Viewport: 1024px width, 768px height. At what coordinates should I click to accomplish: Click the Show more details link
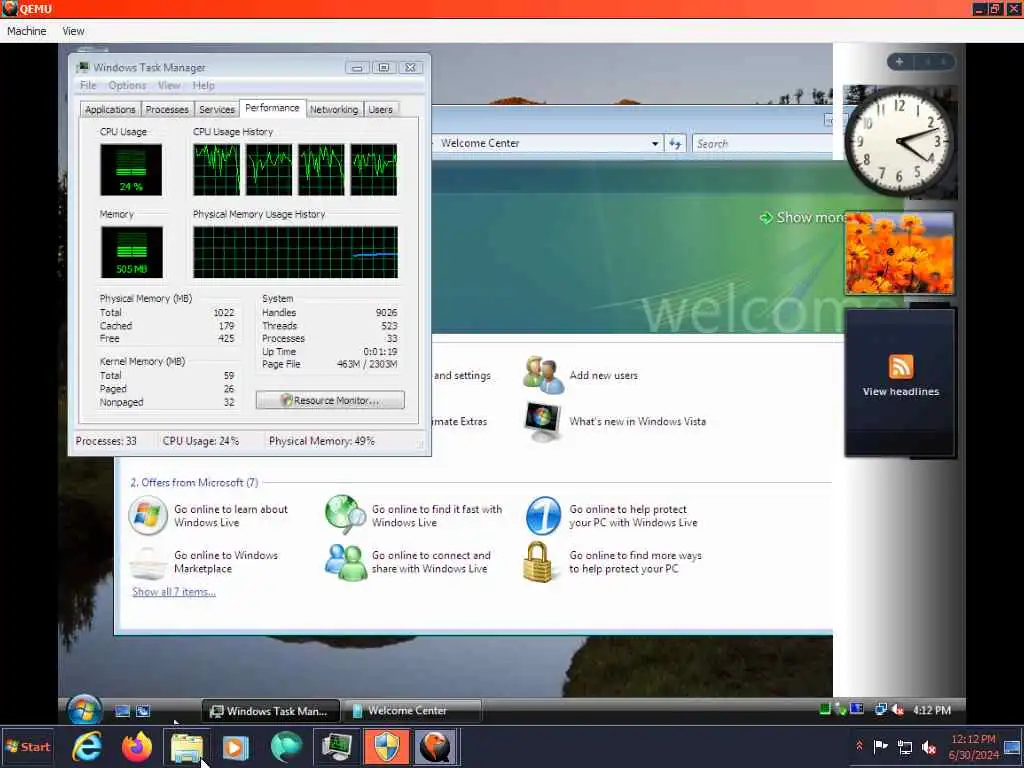(x=801, y=217)
